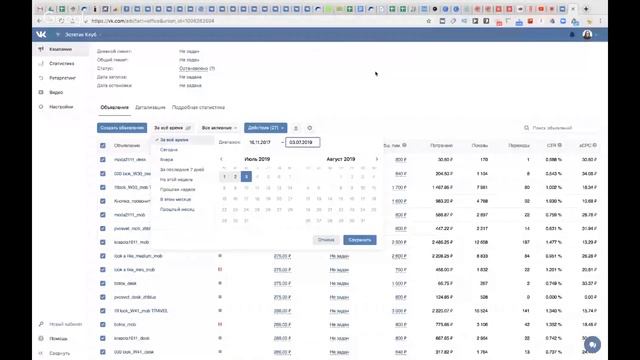The width and height of the screenshot is (640, 360).
Task: Open the table column settings gear icon
Action: coord(310,128)
